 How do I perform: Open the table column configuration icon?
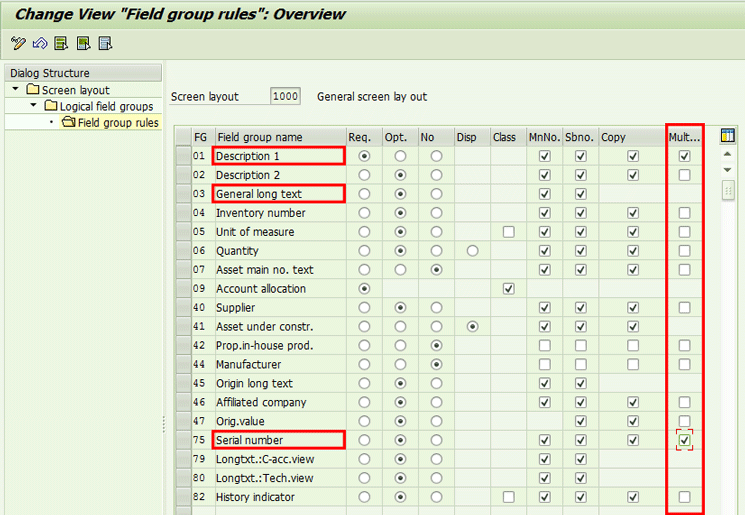coord(727,137)
